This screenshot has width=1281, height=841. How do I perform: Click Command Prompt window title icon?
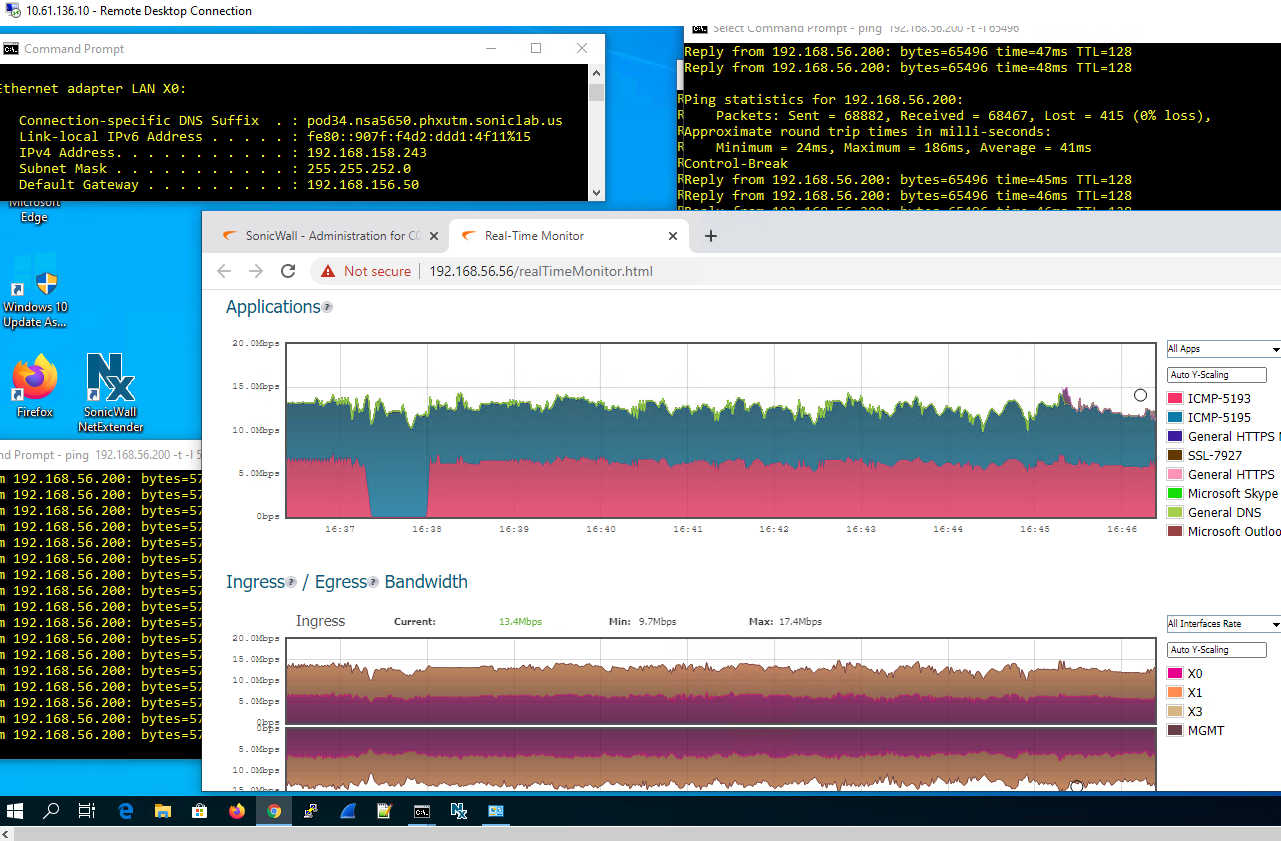pos(11,48)
